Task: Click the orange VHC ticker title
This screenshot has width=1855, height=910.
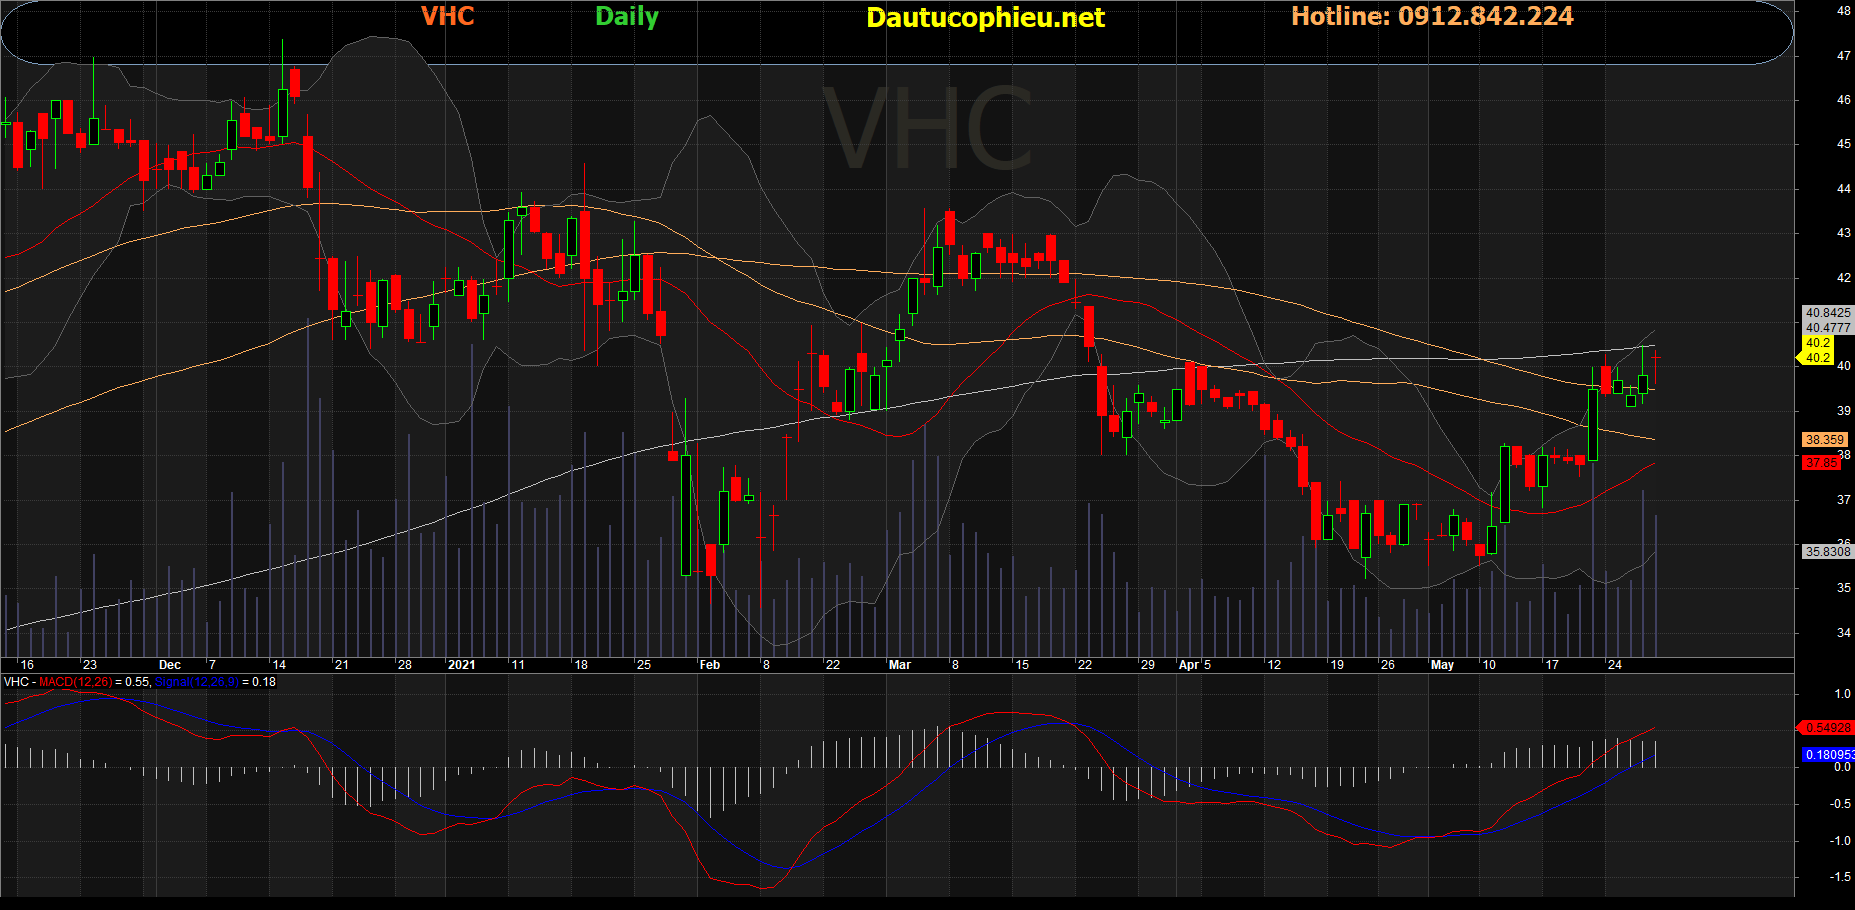Action: coord(447,16)
